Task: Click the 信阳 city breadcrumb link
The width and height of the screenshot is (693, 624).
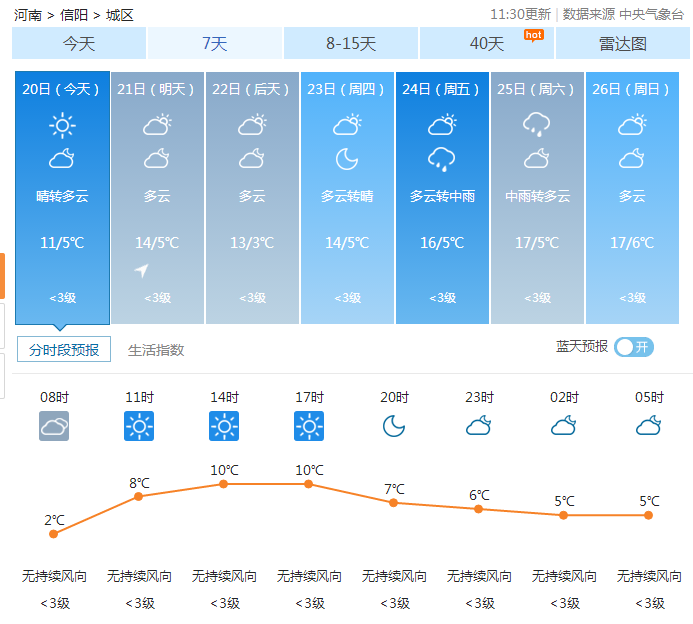Action: 73,15
